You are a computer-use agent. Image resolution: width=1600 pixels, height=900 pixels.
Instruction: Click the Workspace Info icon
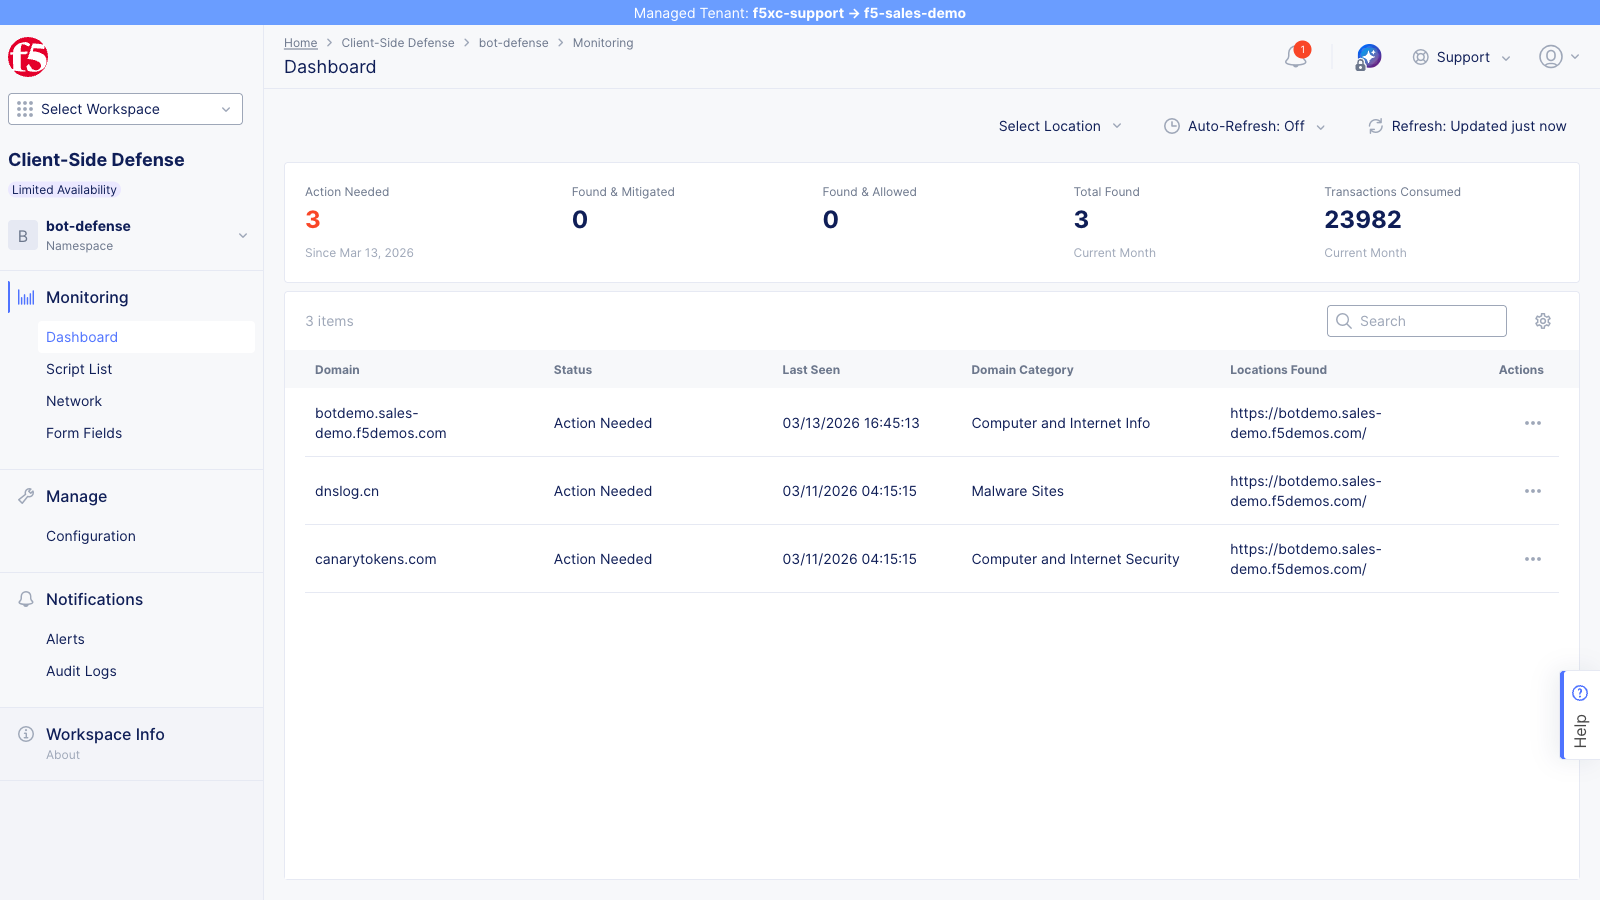(x=24, y=734)
